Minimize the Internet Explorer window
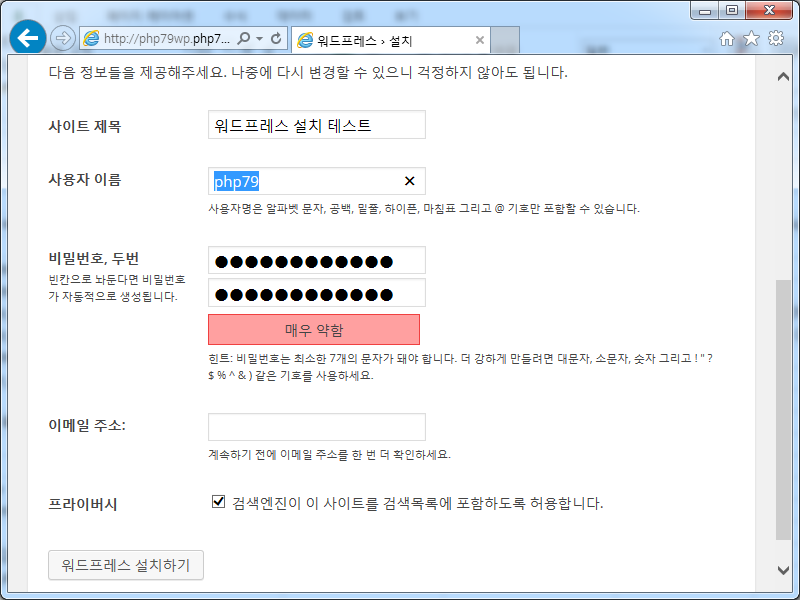 [705, 11]
